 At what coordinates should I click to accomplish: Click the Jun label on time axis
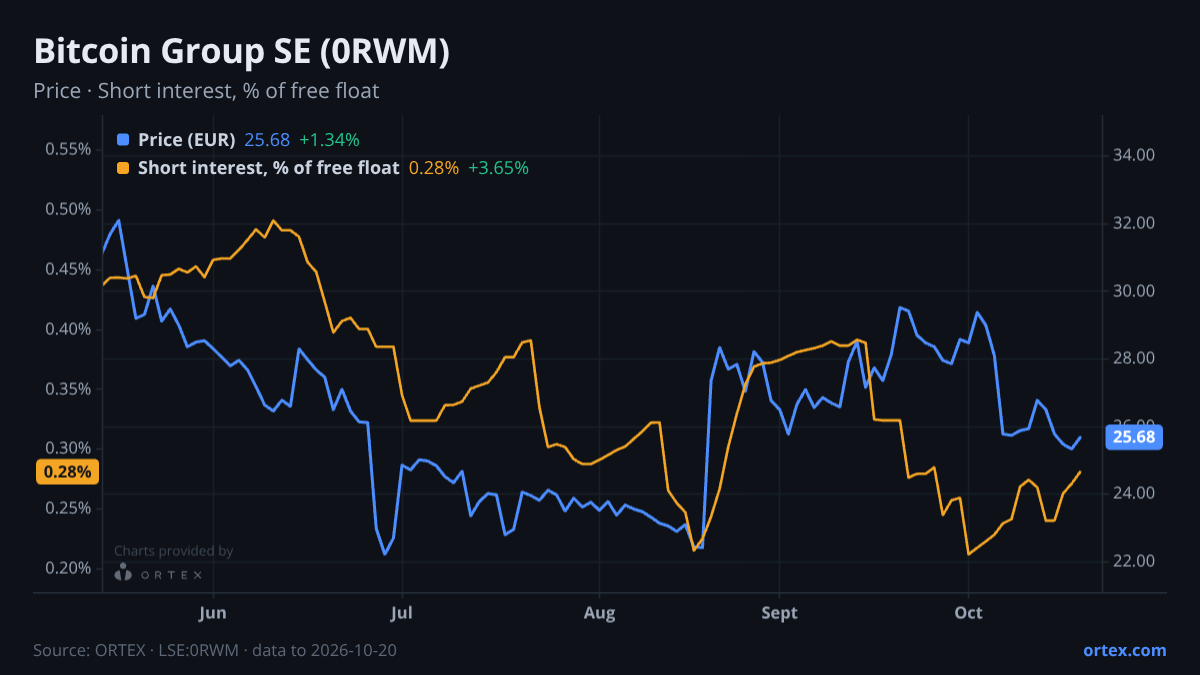(213, 613)
